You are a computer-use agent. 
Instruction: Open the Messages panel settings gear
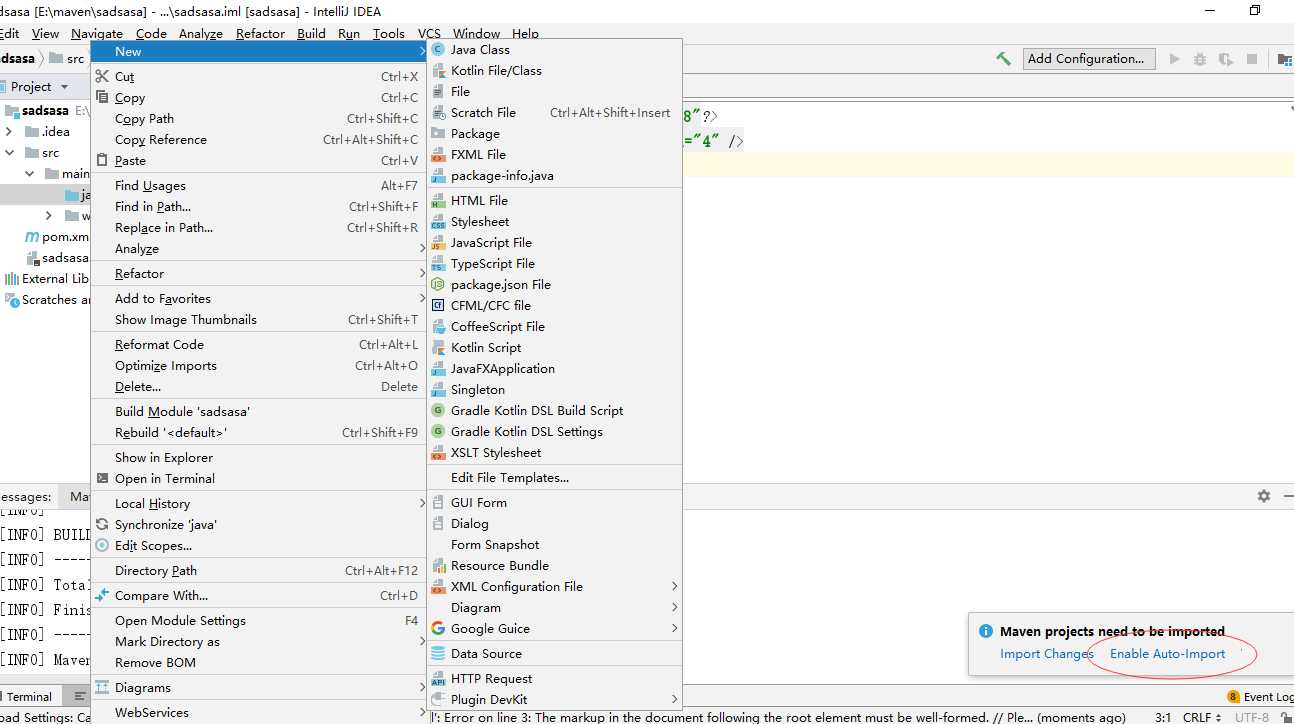point(1263,496)
